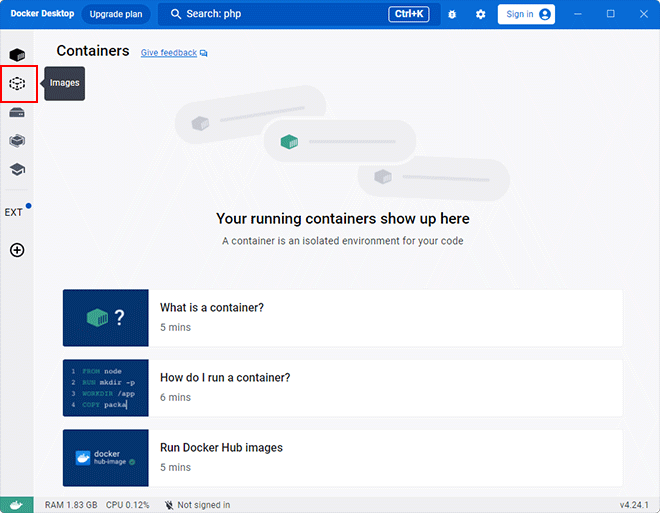This screenshot has width=660, height=513.
Task: Open the Run Docker Hub images guide
Action: tap(343, 458)
